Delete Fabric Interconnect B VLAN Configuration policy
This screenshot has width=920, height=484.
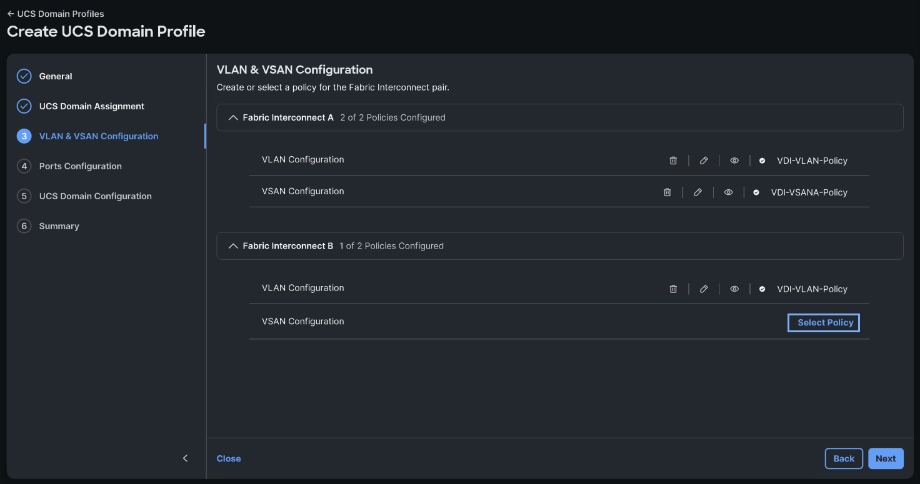(x=673, y=289)
